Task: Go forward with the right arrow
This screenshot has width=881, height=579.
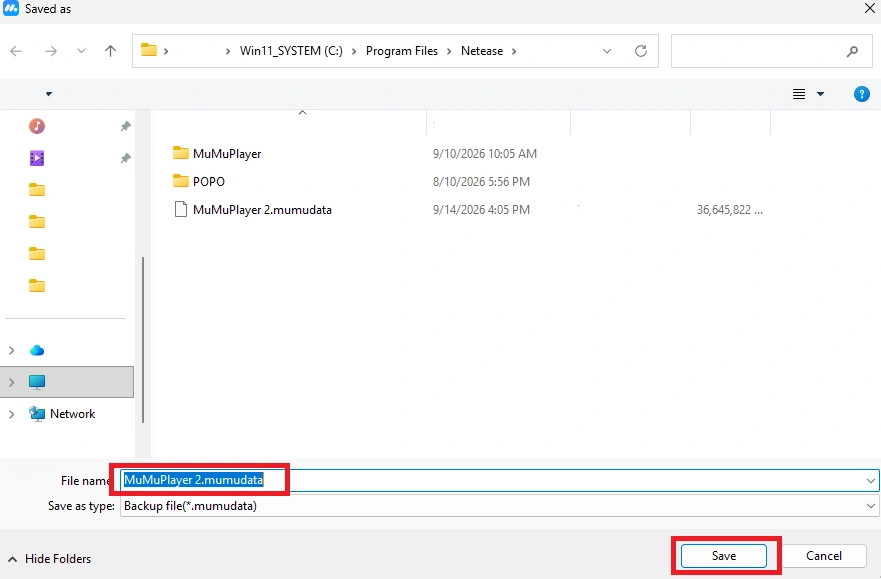Action: coord(51,51)
